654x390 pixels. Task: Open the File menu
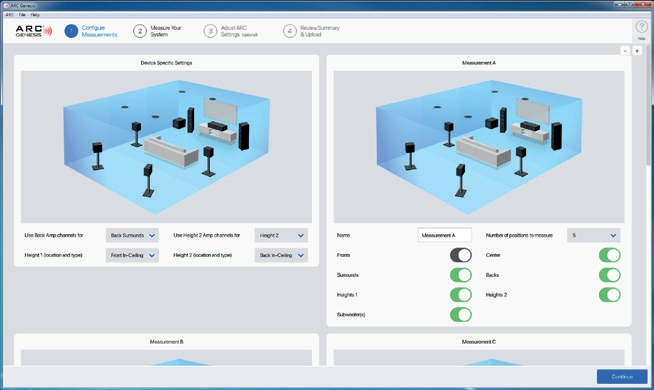pyautogui.click(x=22, y=15)
